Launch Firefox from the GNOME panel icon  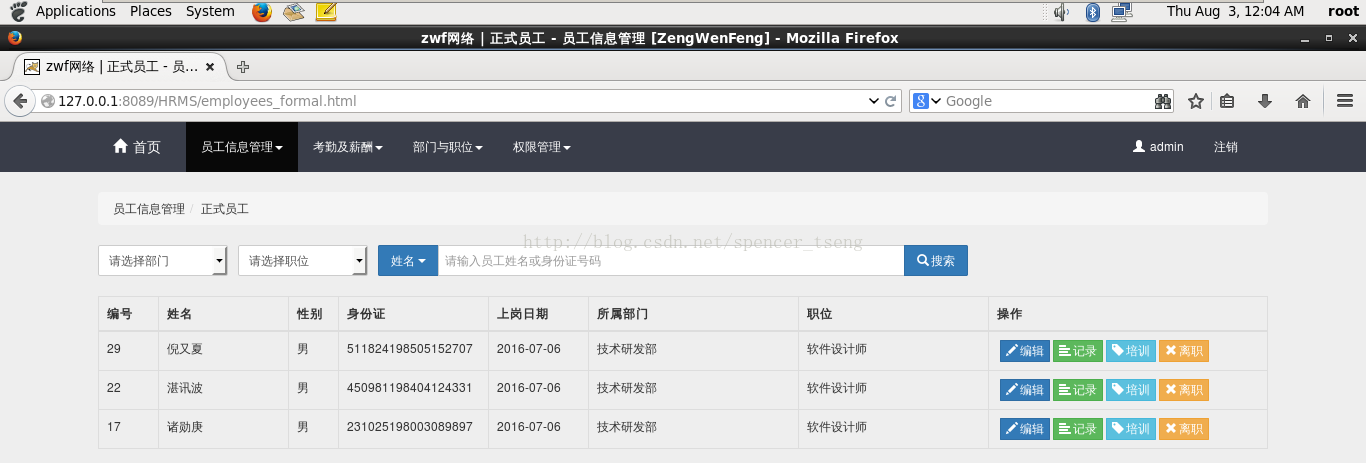(x=262, y=12)
